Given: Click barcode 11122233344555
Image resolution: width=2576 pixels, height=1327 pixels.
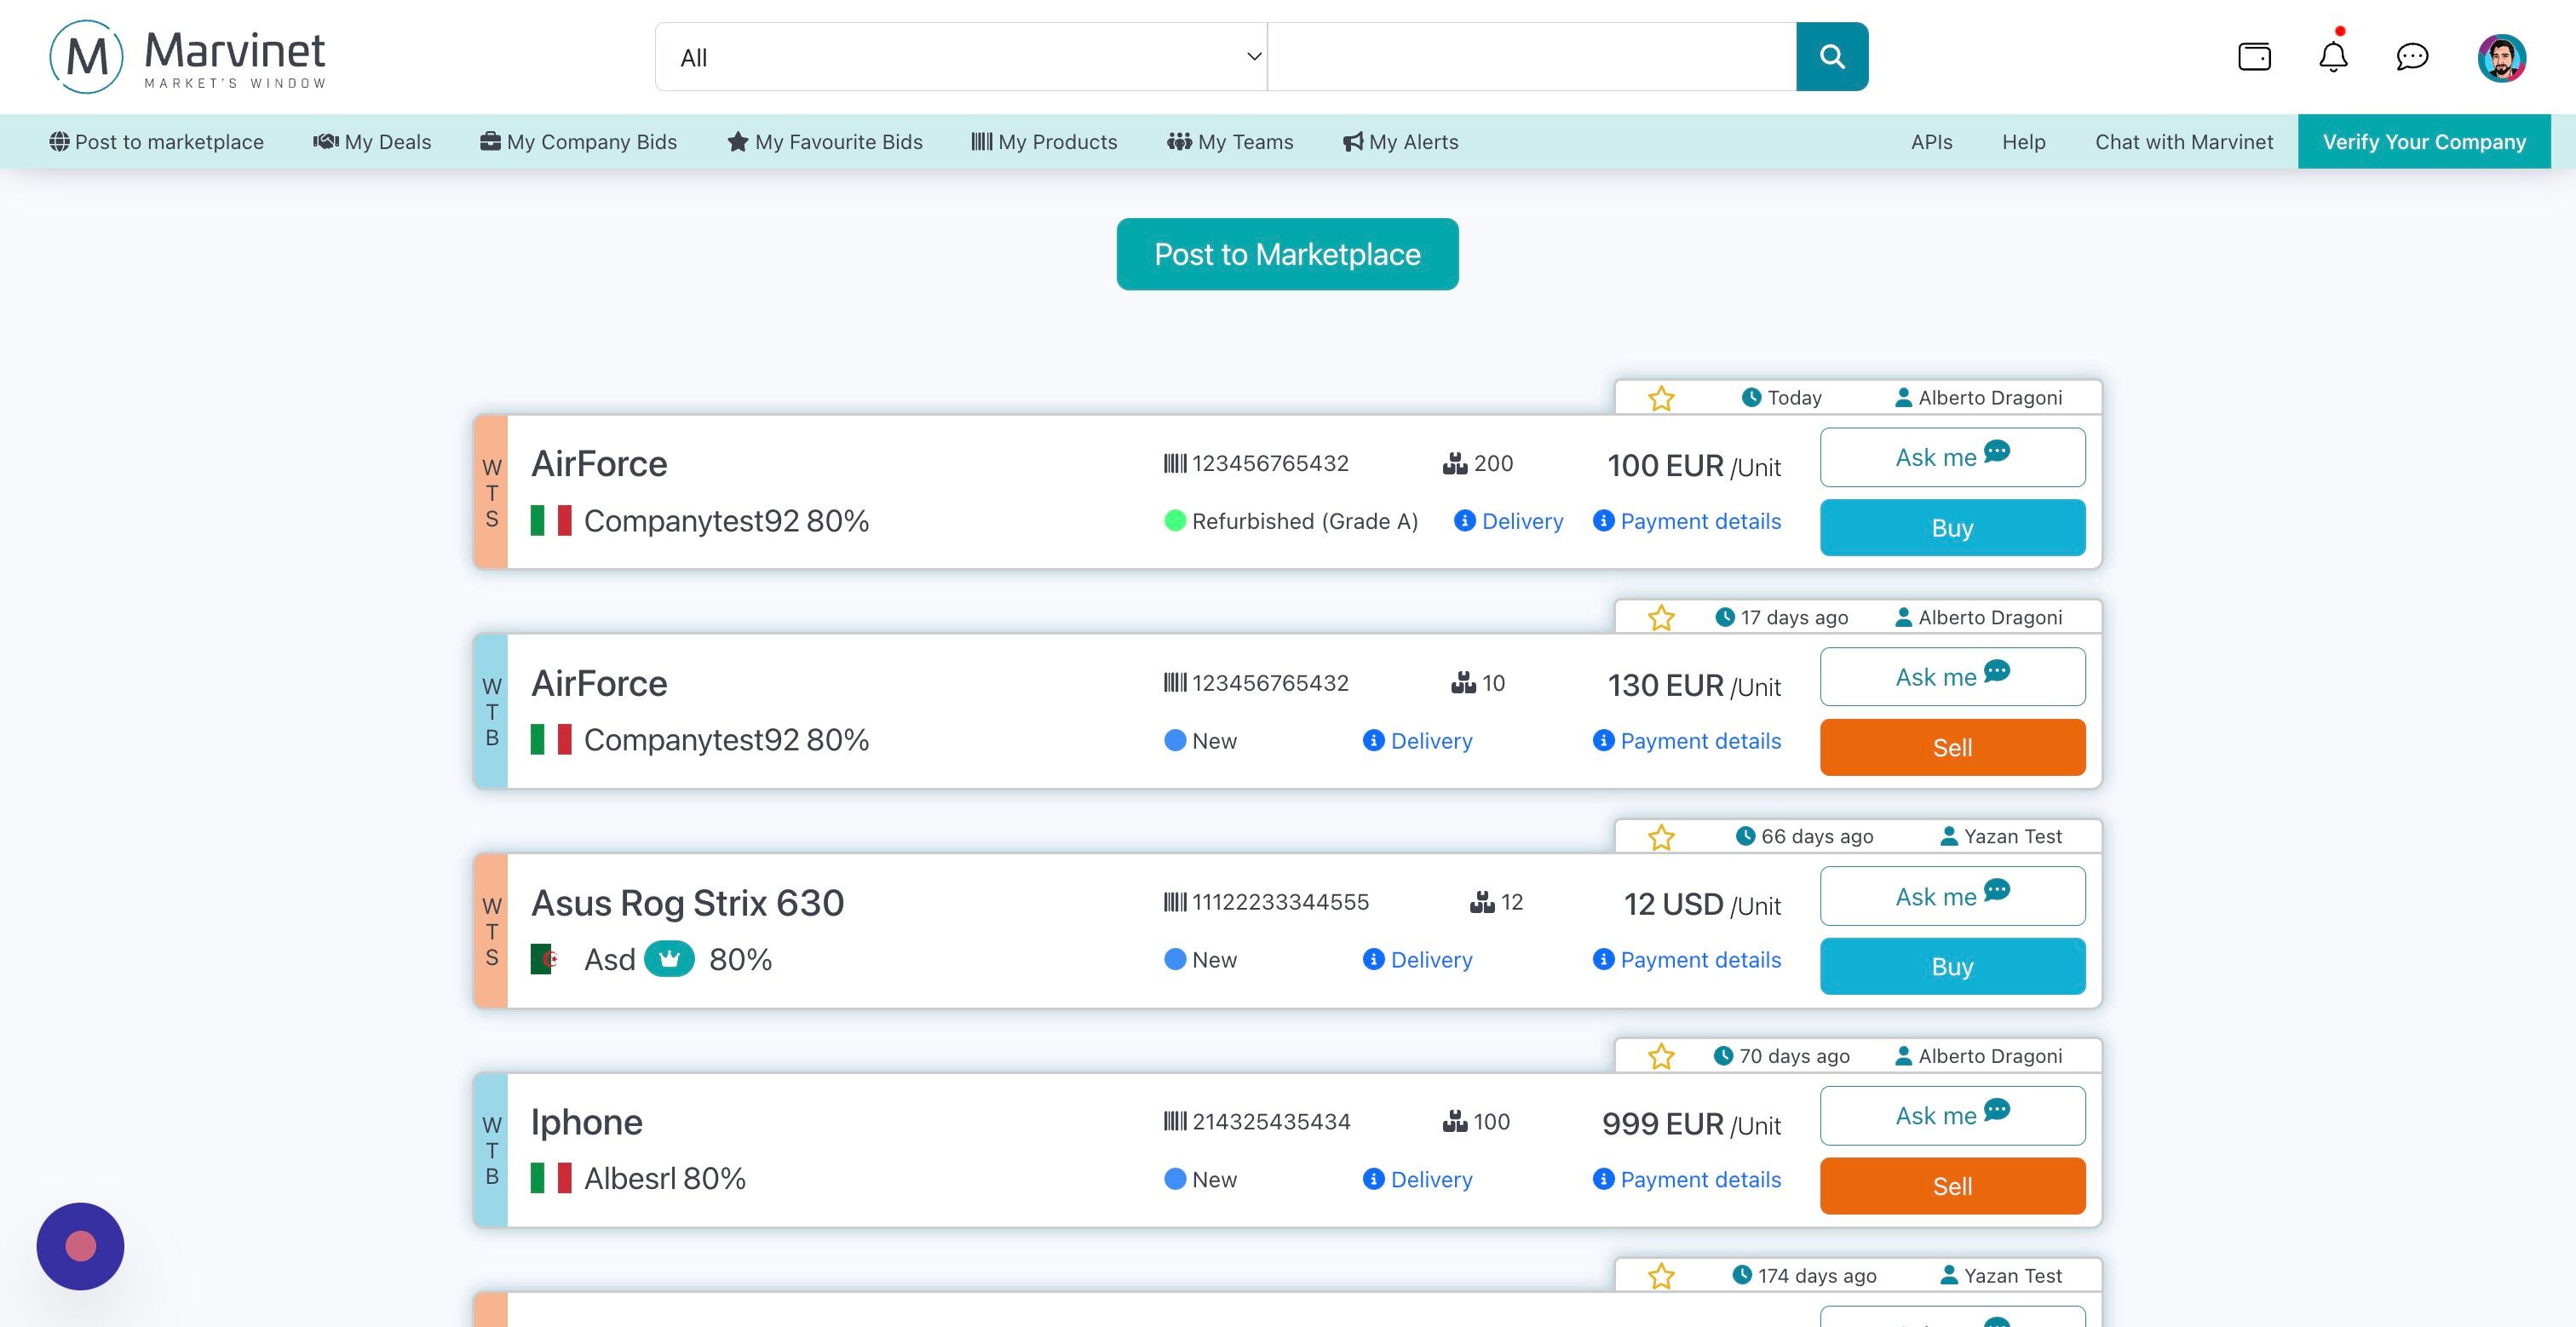Looking at the screenshot, I should tap(1266, 902).
